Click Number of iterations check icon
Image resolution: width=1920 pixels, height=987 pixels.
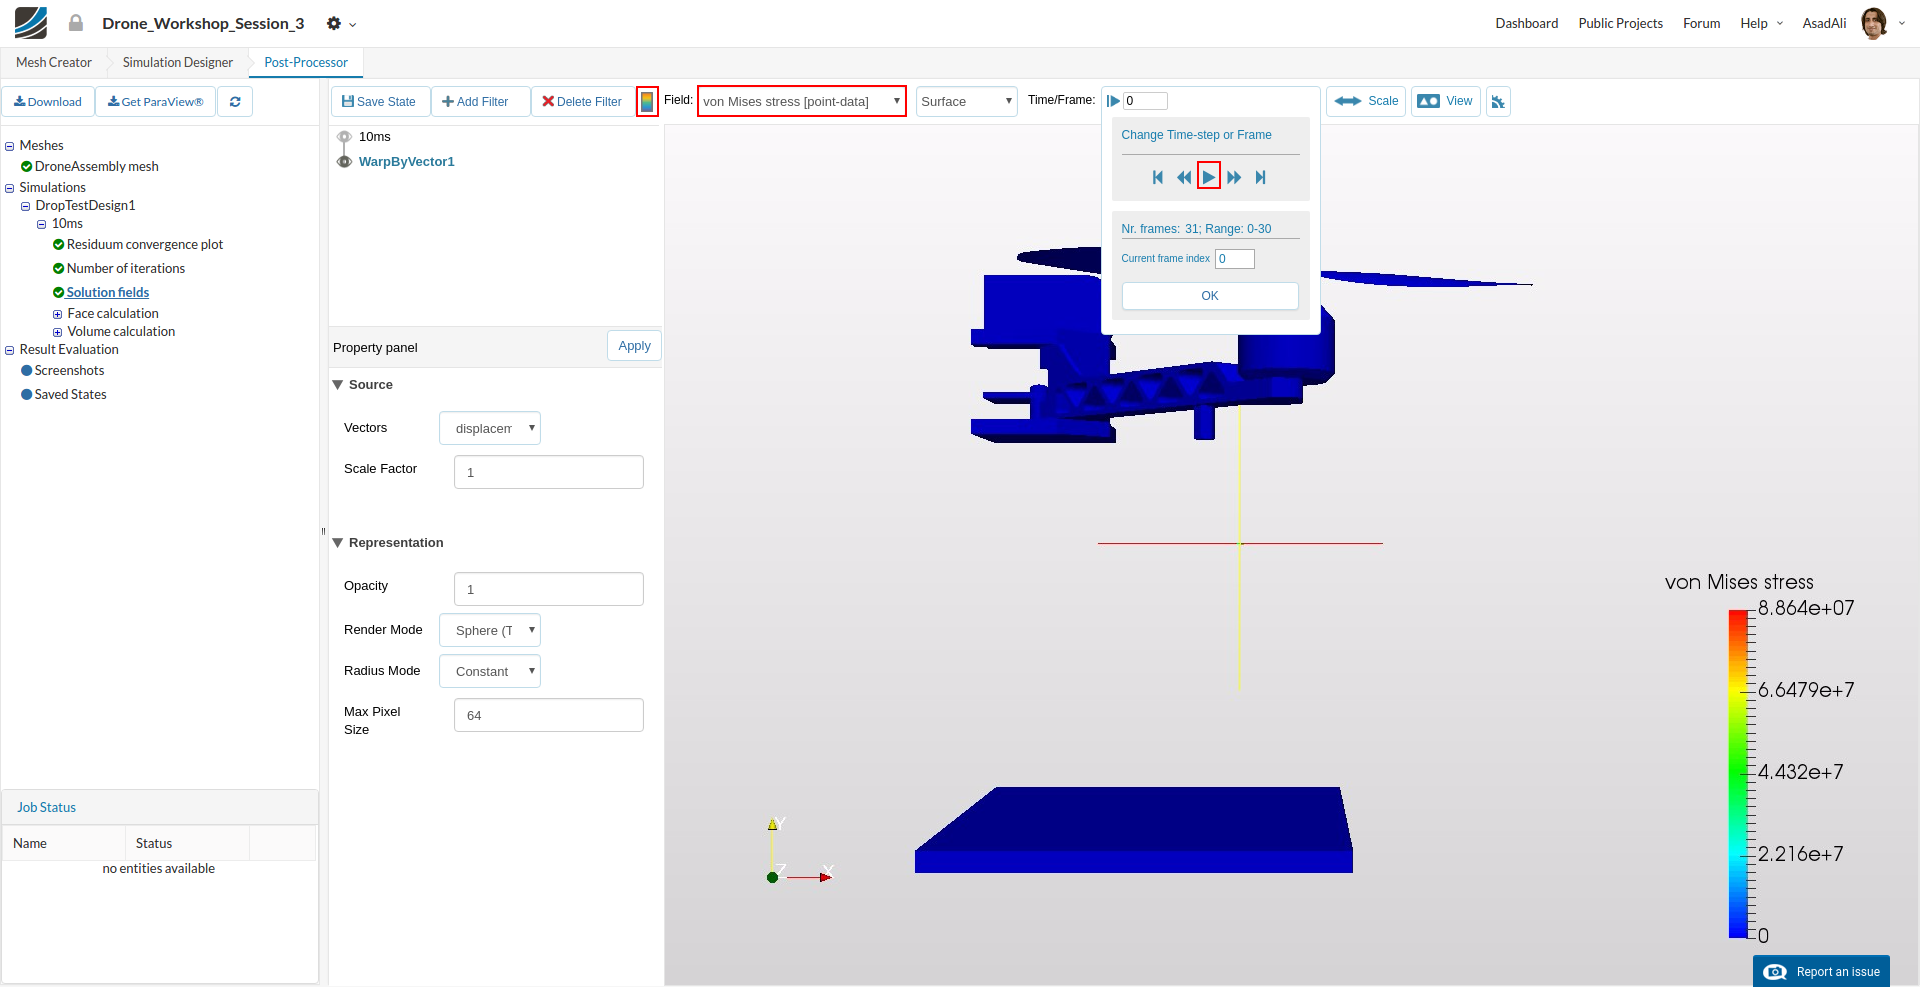[59, 269]
